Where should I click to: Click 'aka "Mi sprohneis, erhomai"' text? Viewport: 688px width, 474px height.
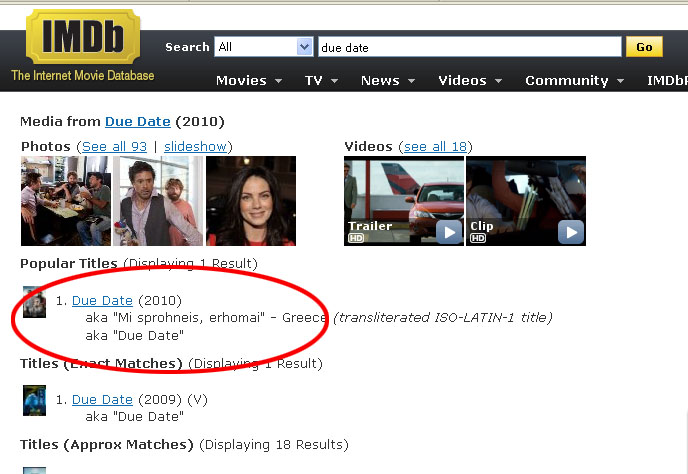[175, 317]
